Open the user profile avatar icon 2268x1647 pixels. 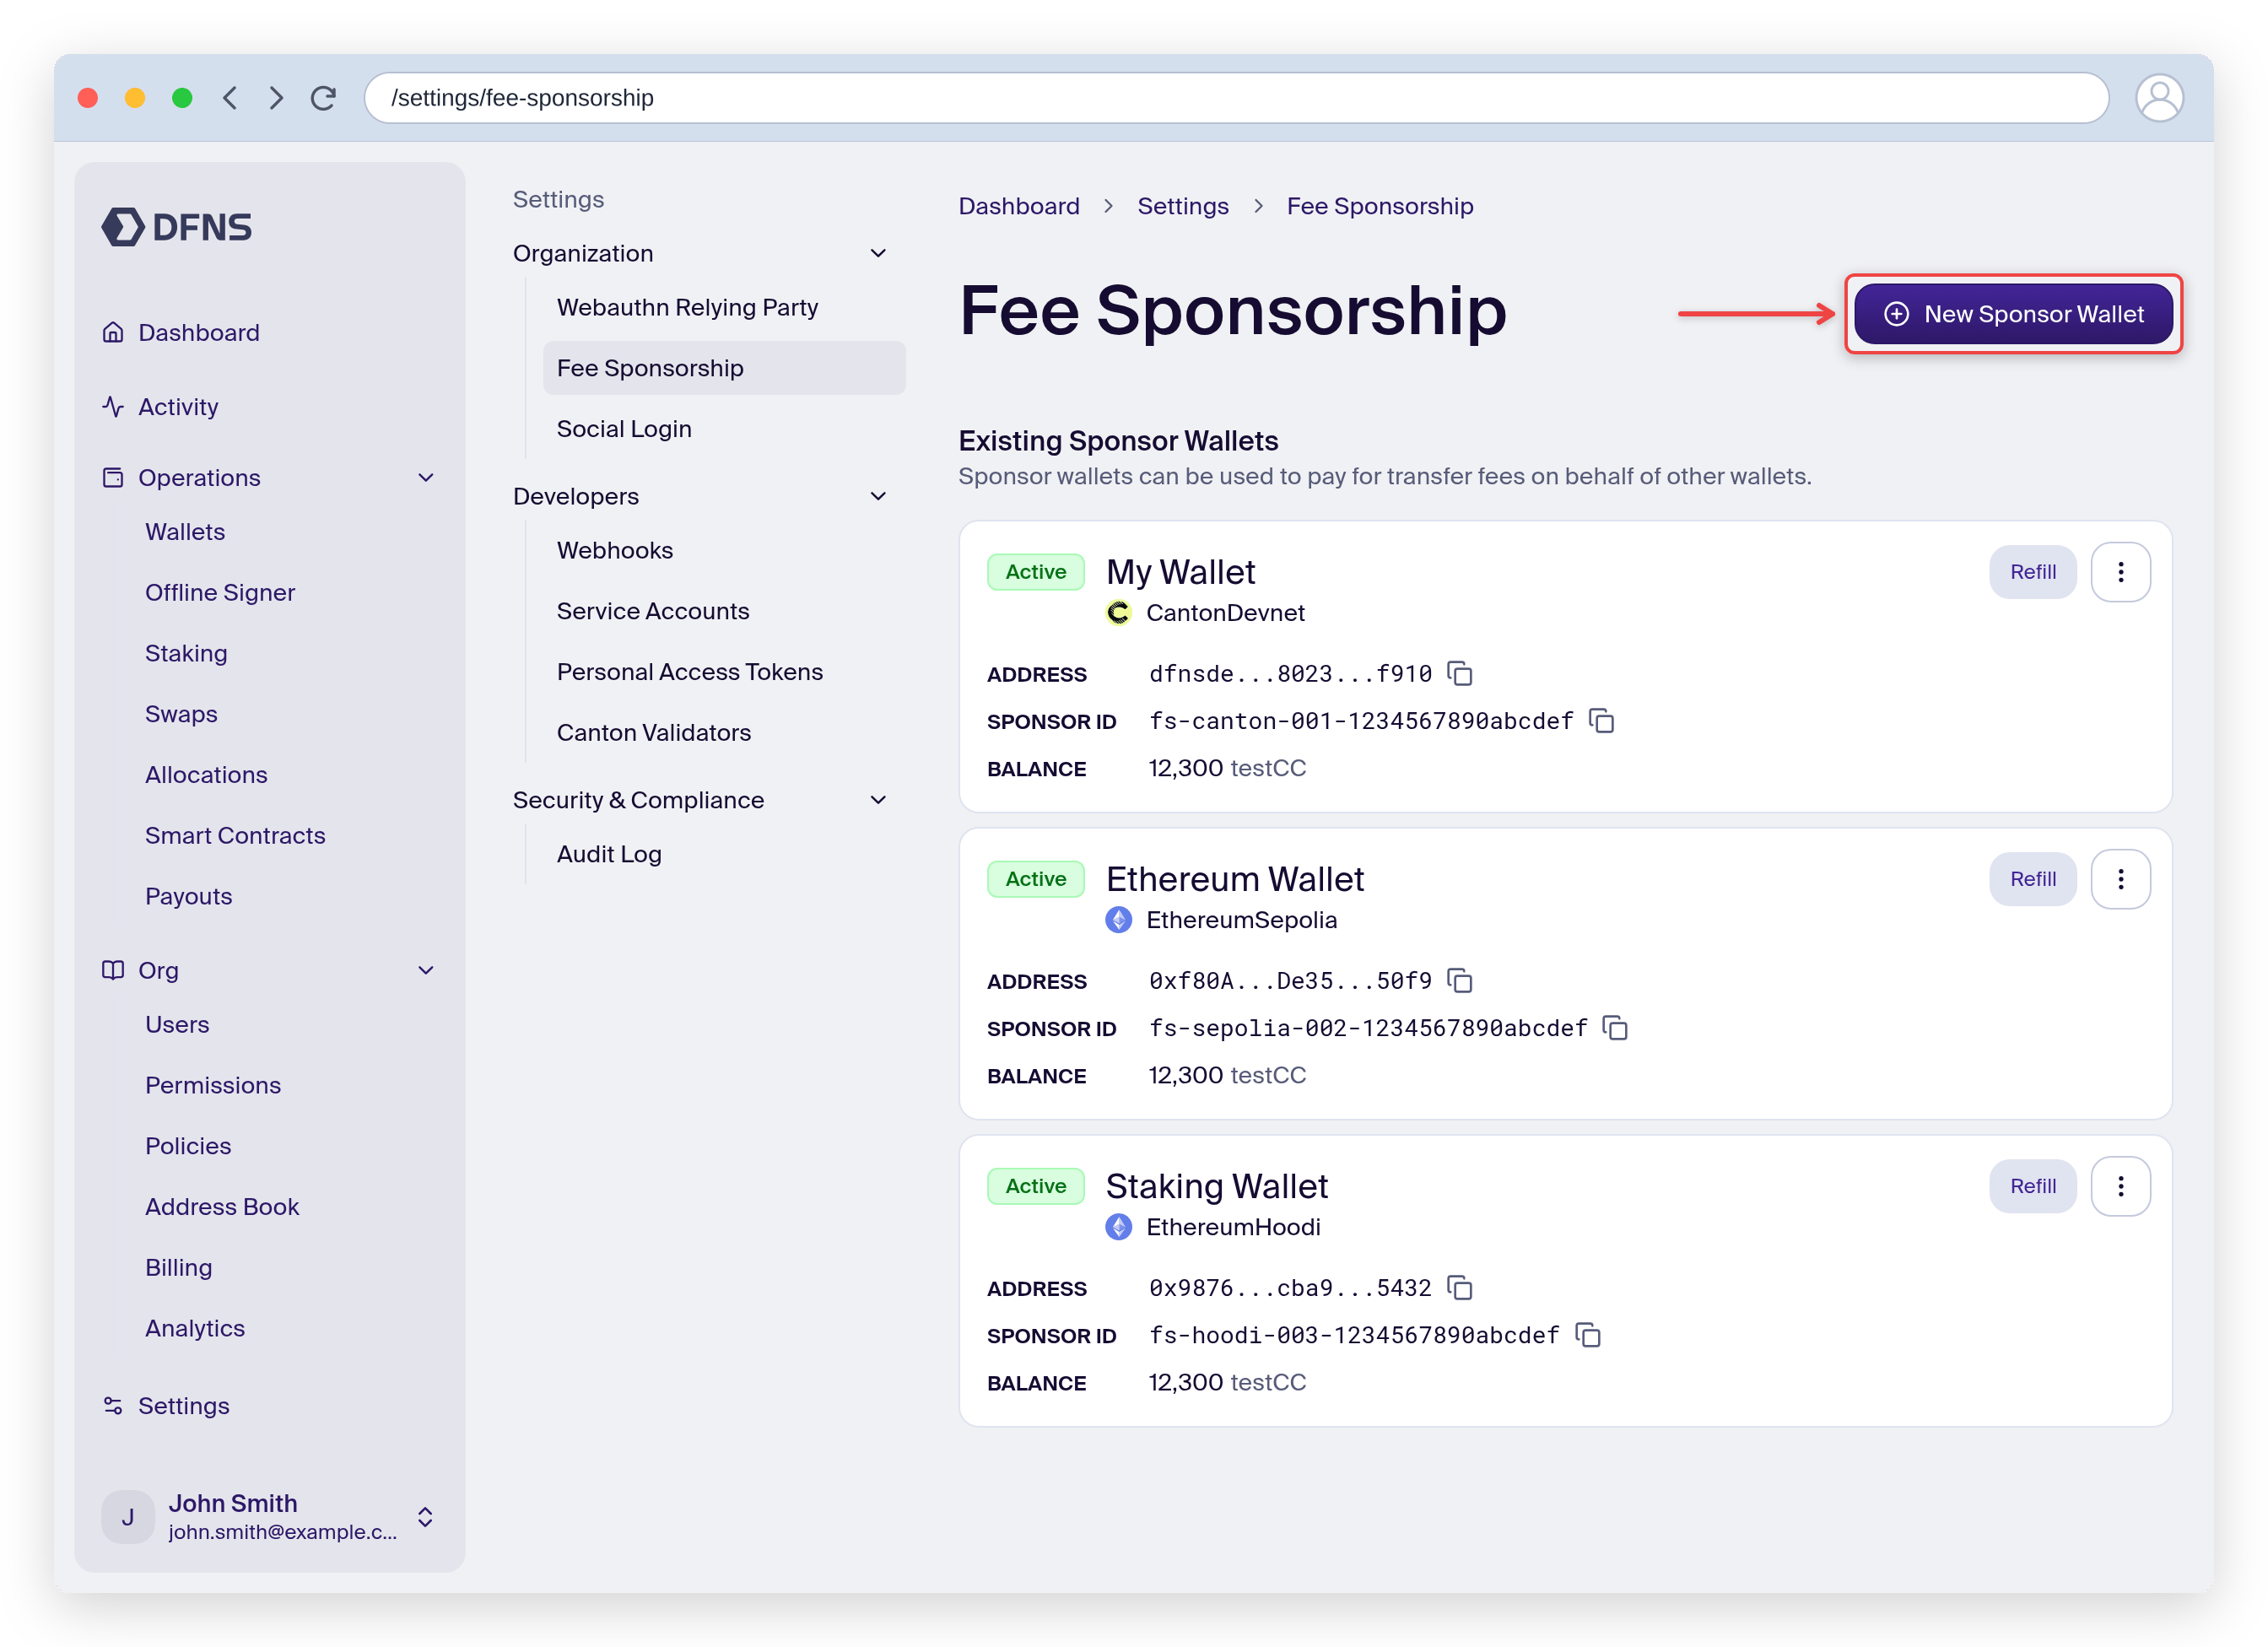(2159, 98)
